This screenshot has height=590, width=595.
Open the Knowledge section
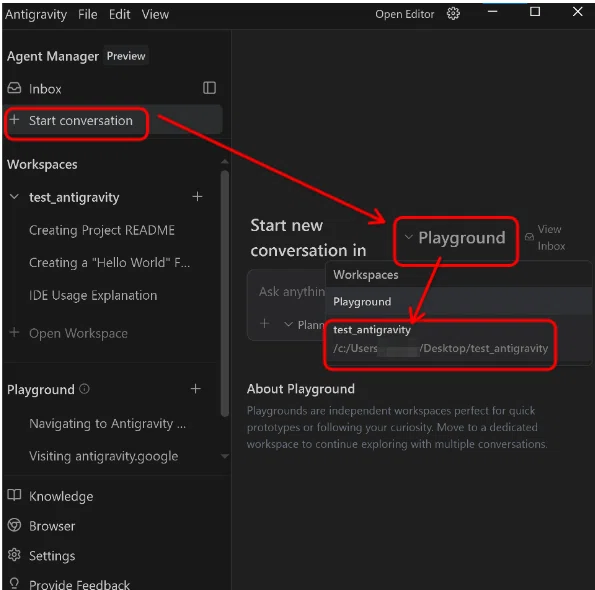click(61, 496)
